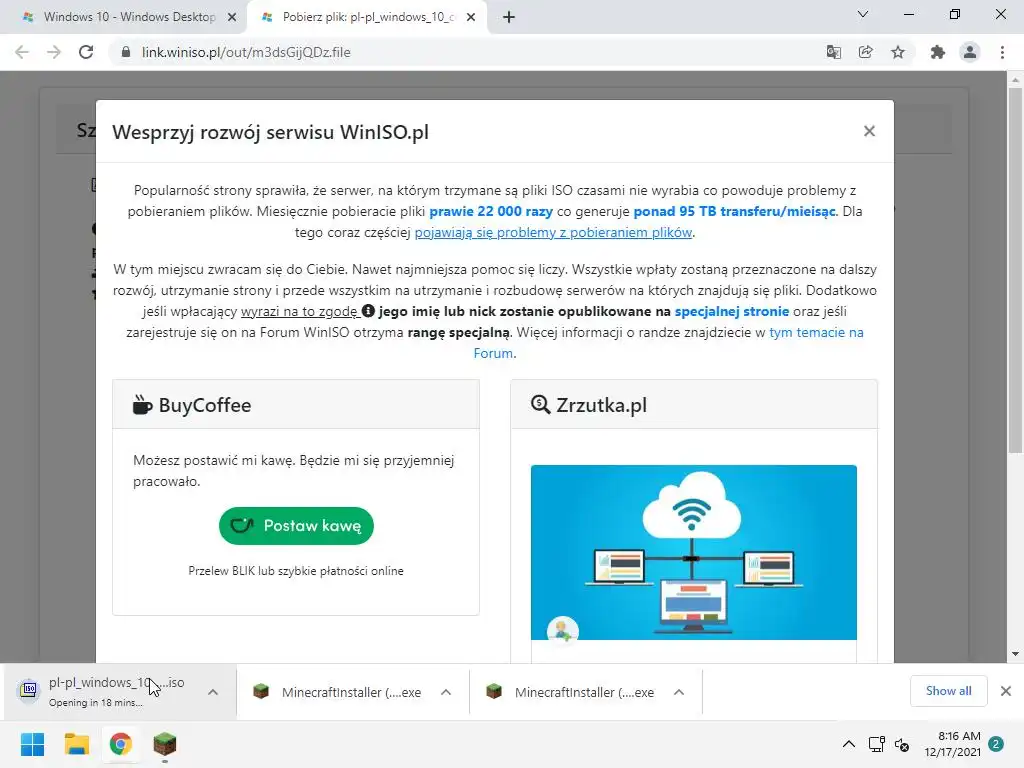Follow the 'pojawiają się problemy z pobieraniem plików' link
The height and width of the screenshot is (768, 1024).
coord(553,232)
